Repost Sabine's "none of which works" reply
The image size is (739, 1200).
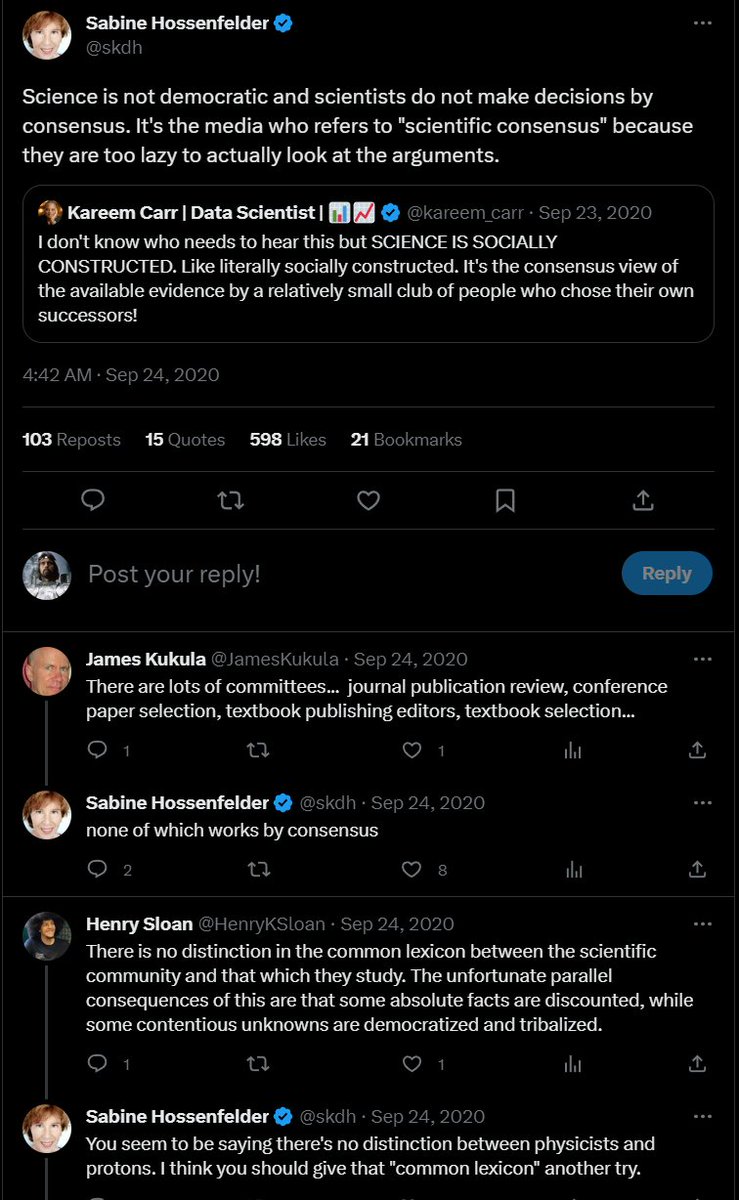(258, 870)
